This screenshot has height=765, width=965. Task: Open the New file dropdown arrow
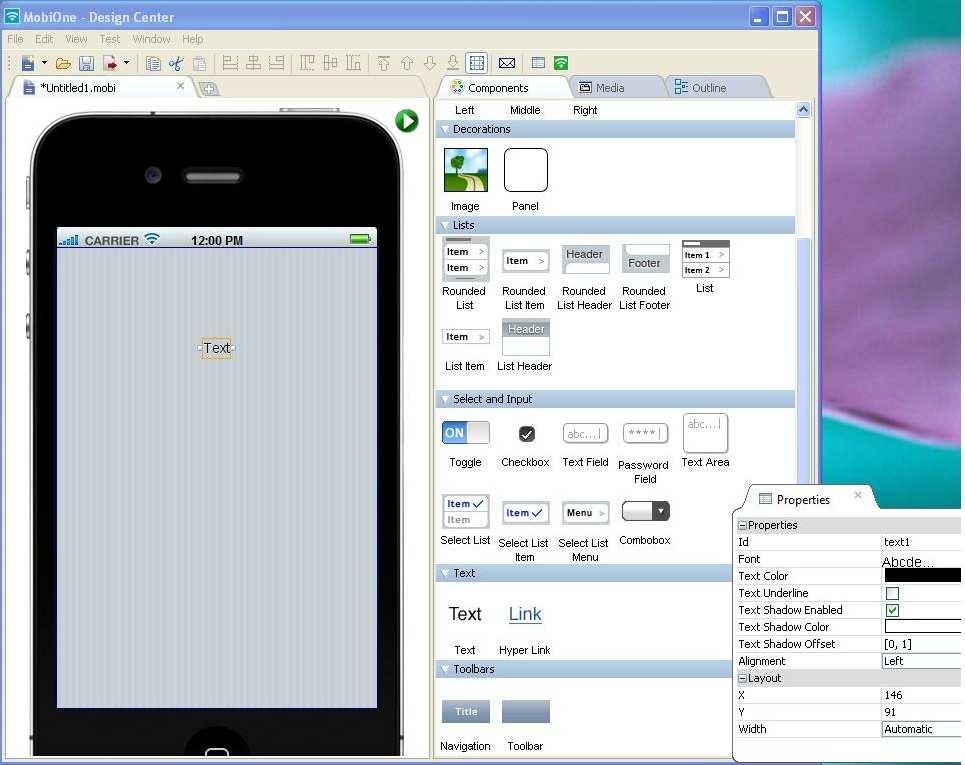(x=44, y=62)
